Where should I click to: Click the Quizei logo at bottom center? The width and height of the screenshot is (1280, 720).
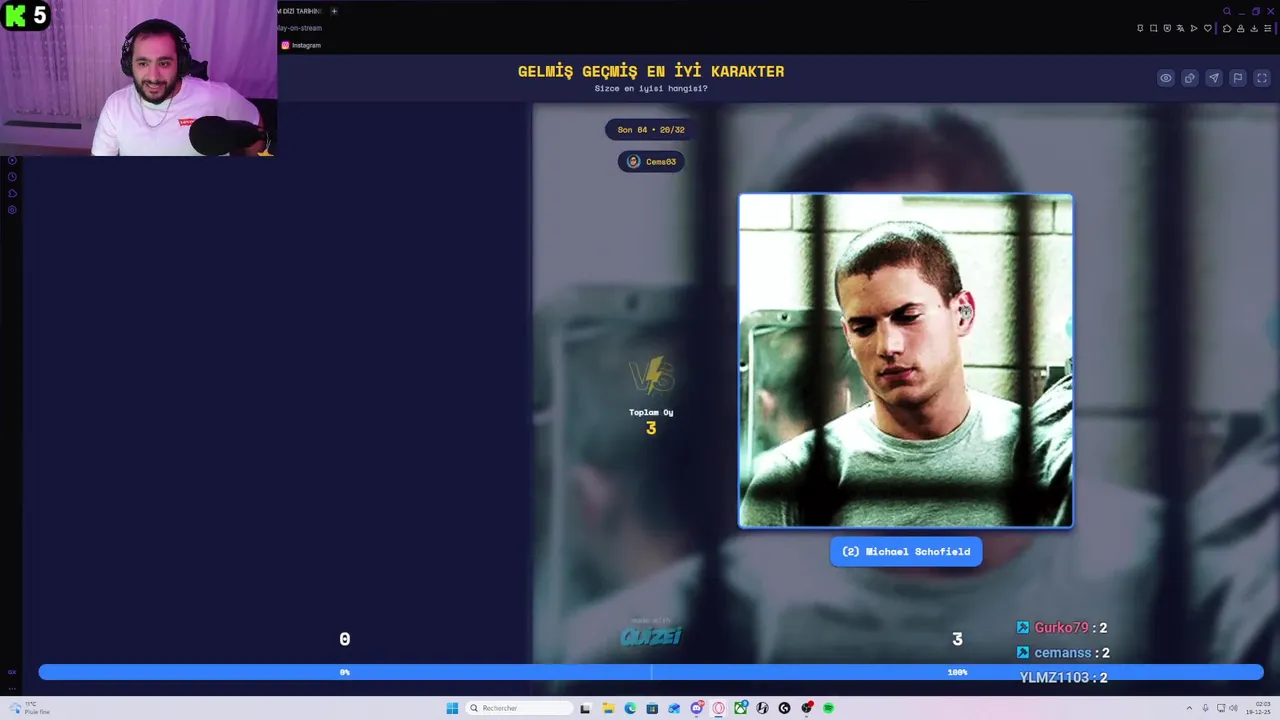651,634
